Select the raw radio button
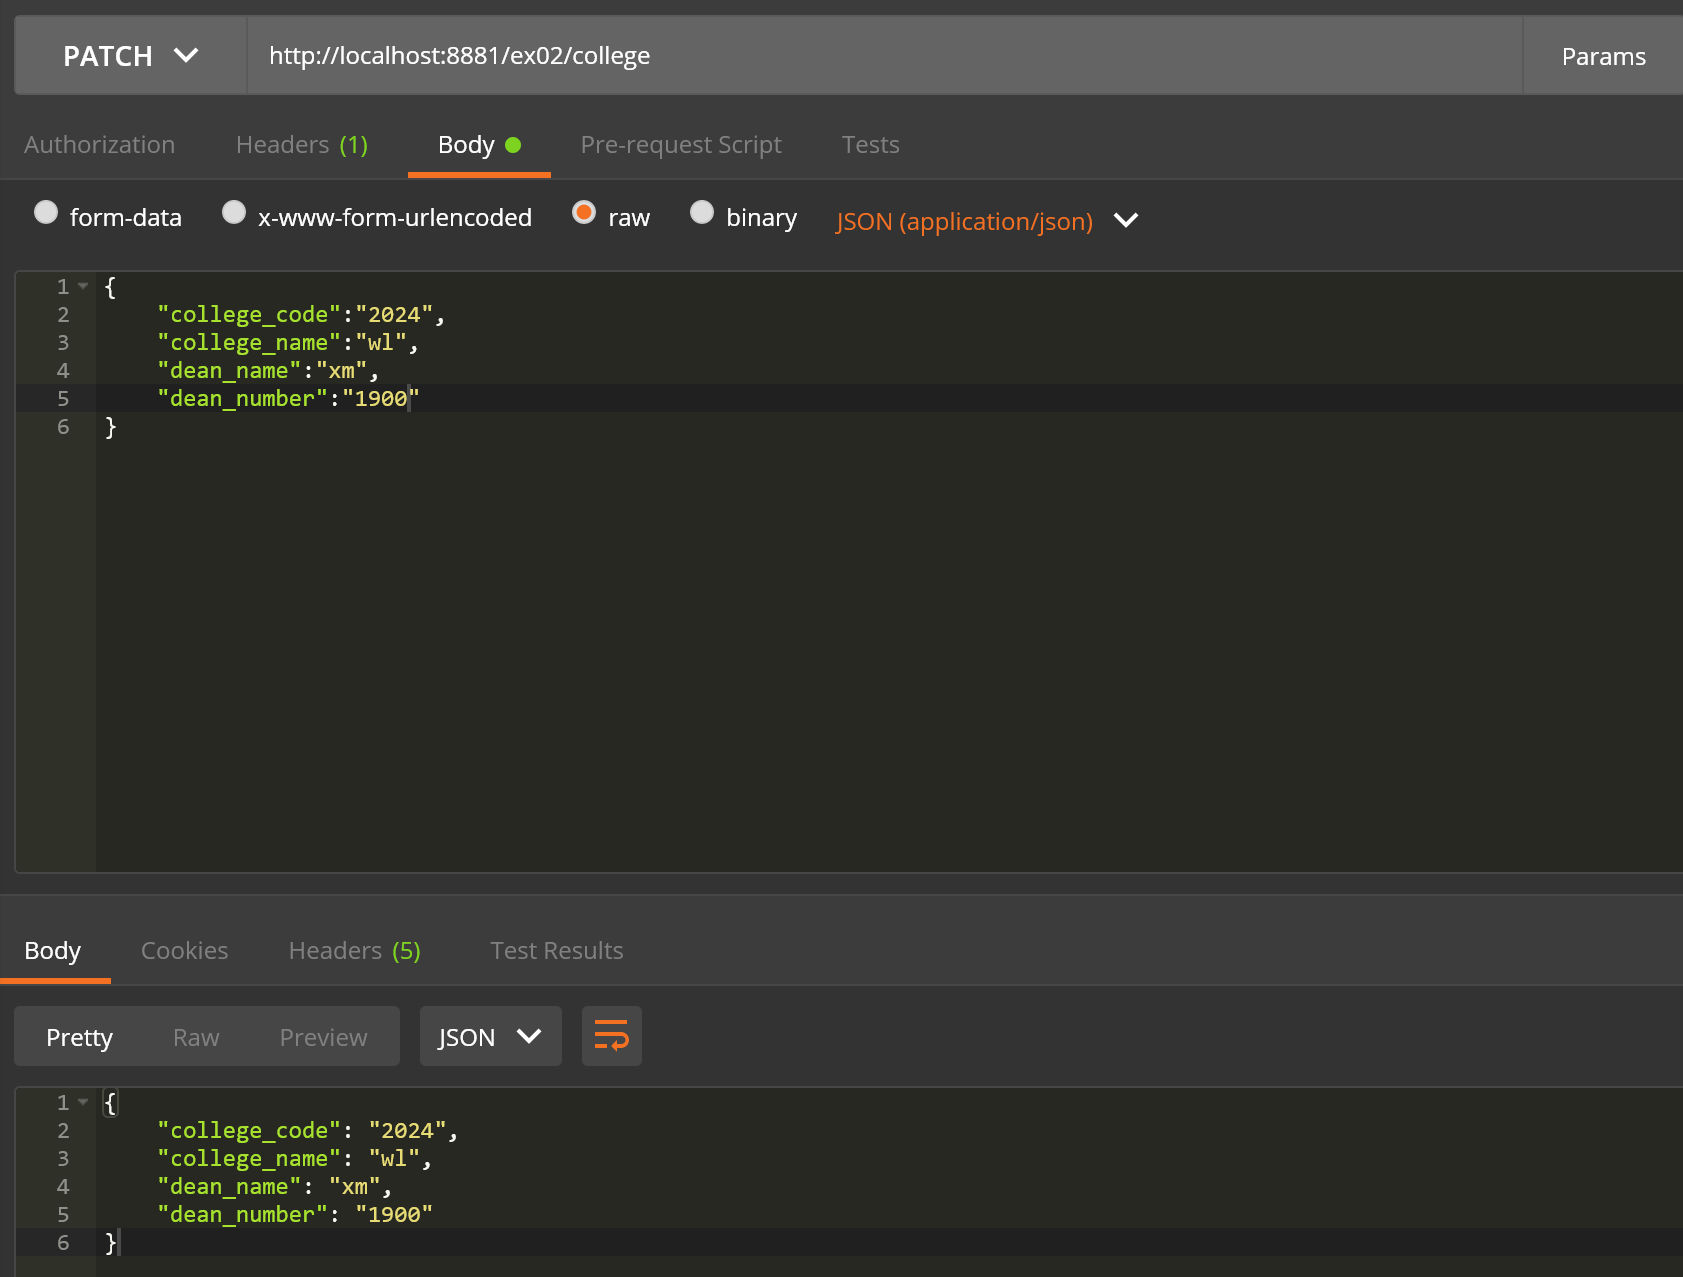 pyautogui.click(x=584, y=212)
